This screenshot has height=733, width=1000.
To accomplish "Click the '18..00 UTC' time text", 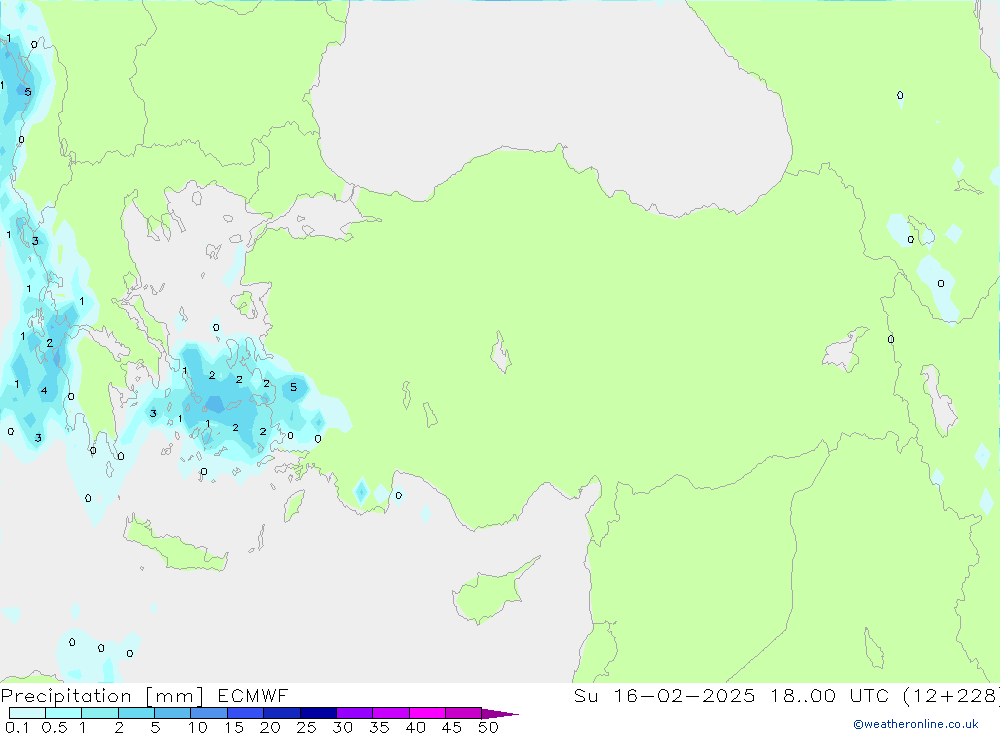I will point(829,695).
